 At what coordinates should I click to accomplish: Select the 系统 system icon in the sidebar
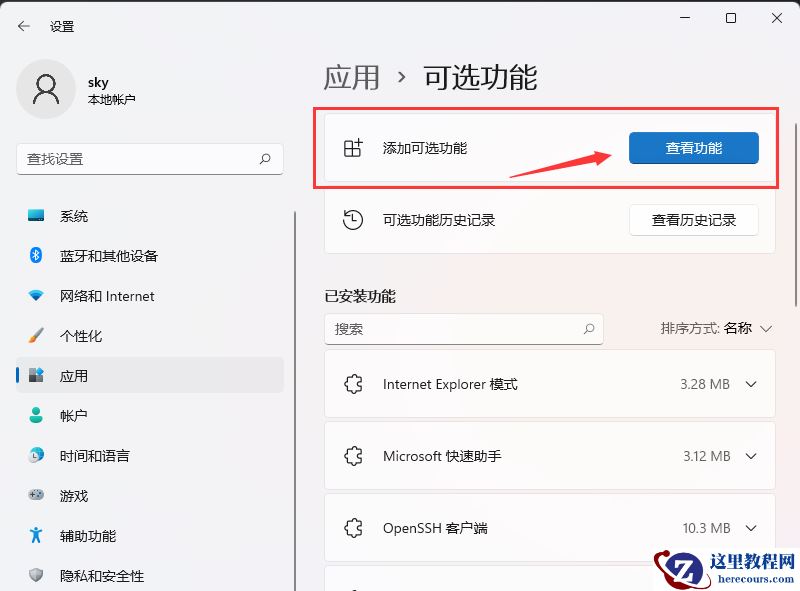click(x=36, y=216)
